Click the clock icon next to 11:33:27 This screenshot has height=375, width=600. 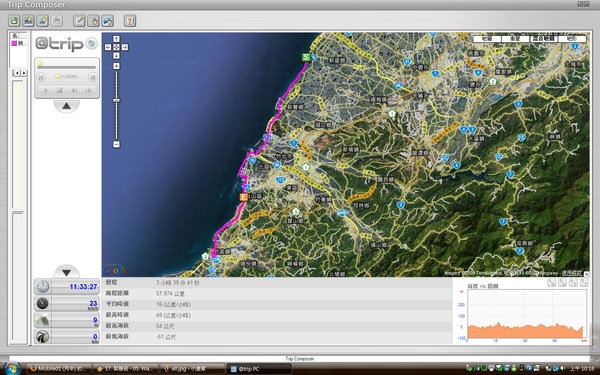42,287
